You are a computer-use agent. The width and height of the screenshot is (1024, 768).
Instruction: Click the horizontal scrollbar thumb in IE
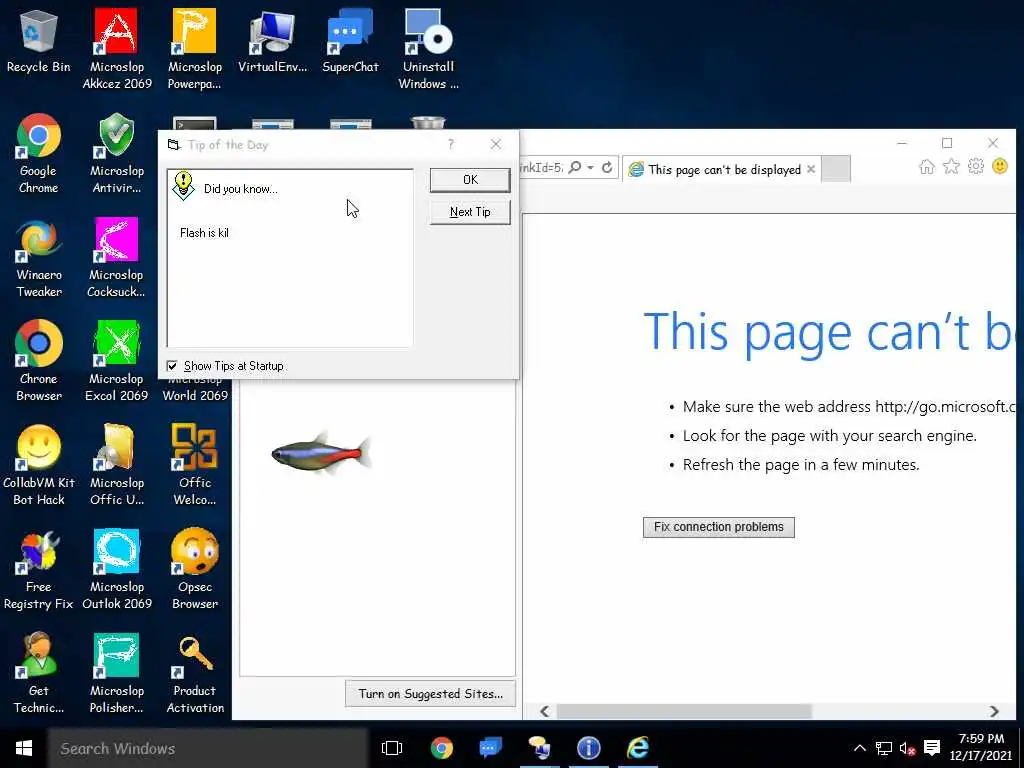684,711
